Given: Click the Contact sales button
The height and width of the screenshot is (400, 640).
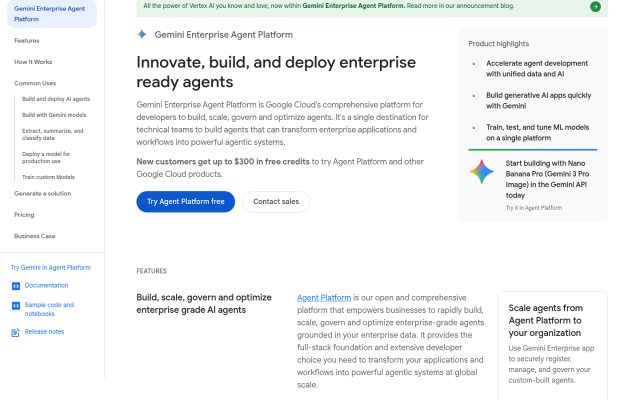Looking at the screenshot, I should (276, 202).
